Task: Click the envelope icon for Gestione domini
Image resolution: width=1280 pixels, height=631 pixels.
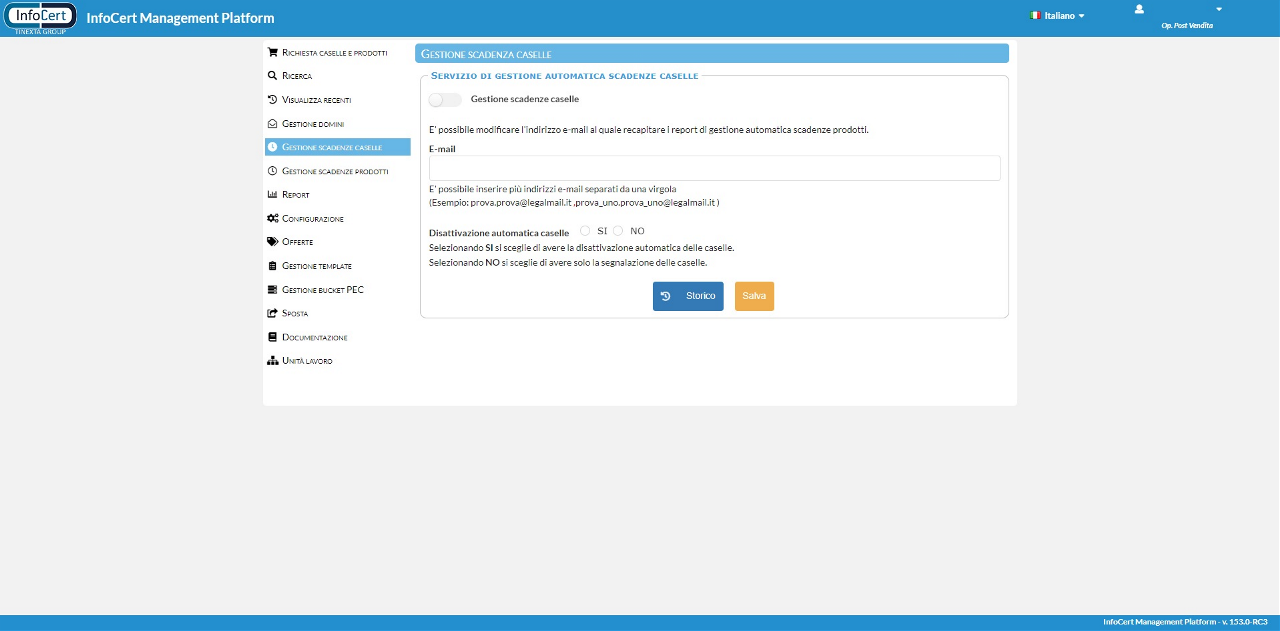Action: pyautogui.click(x=272, y=124)
